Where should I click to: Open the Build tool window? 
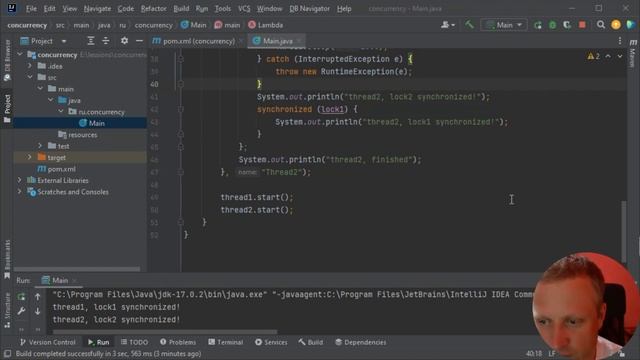311,342
